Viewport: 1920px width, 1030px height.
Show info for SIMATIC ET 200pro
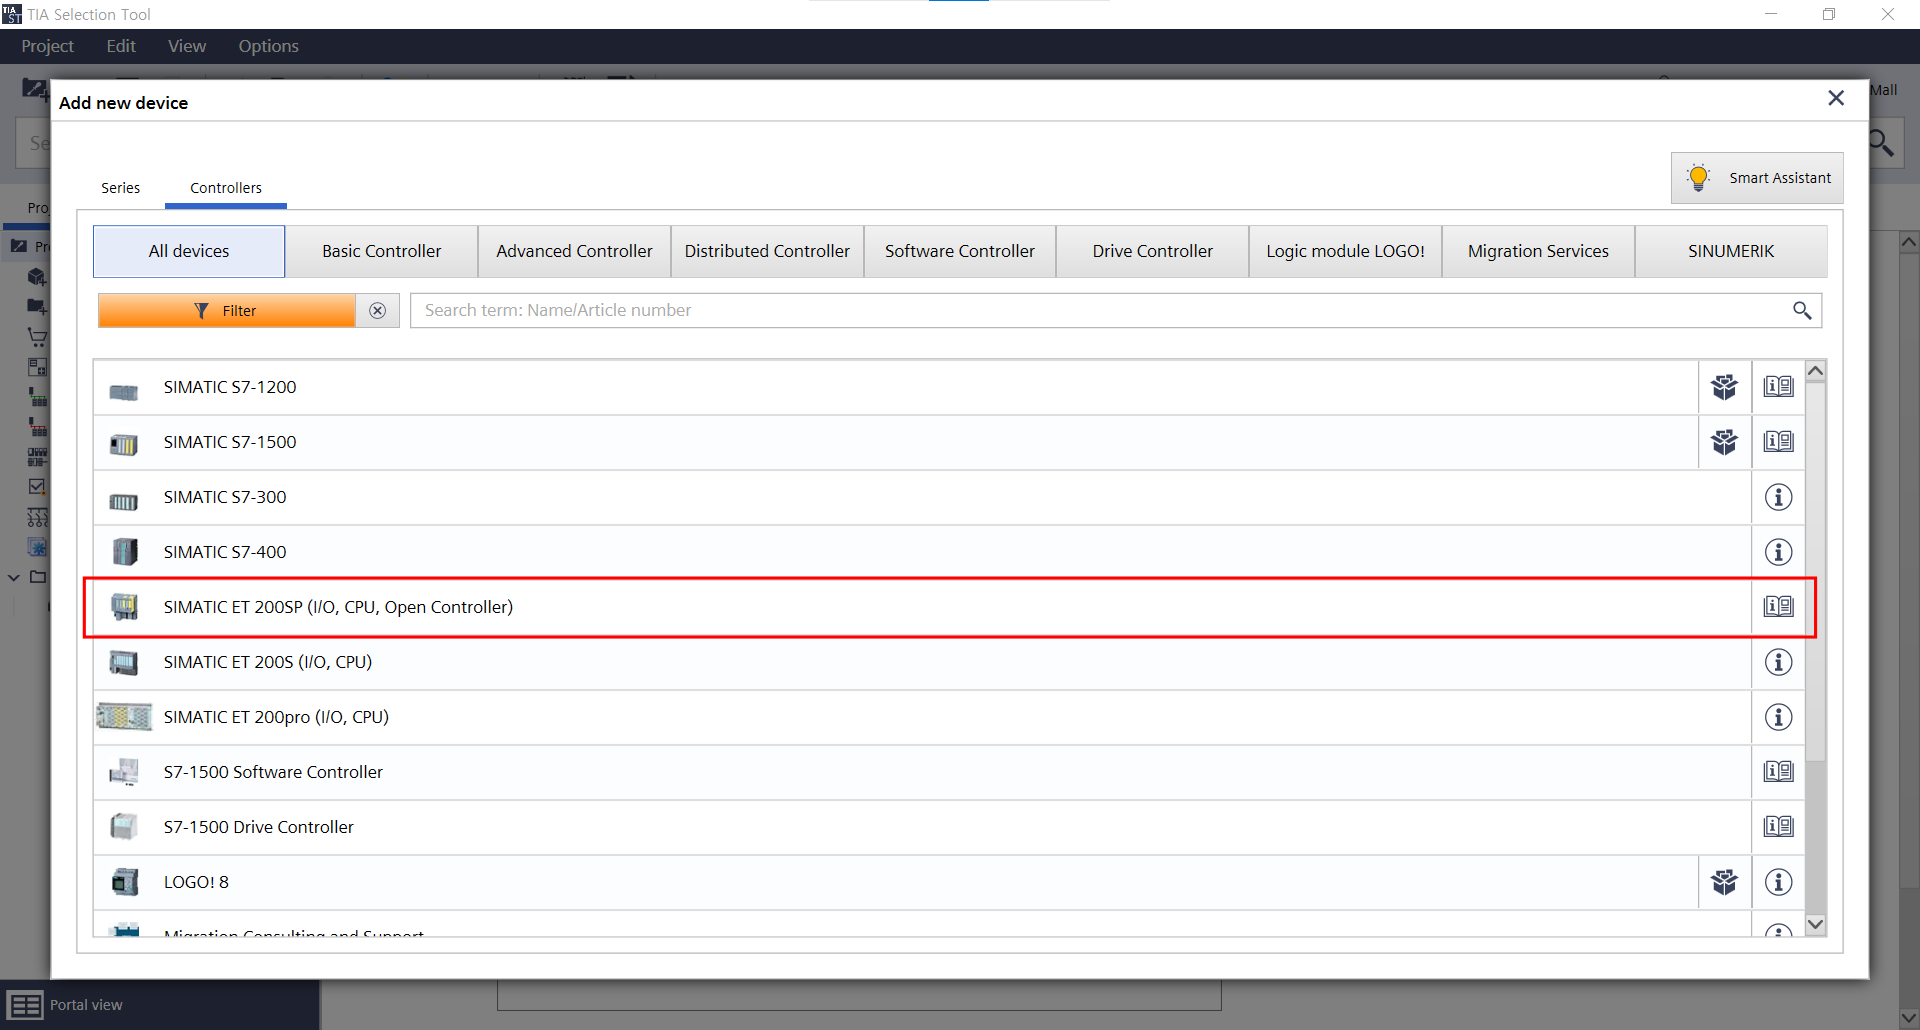(1778, 717)
